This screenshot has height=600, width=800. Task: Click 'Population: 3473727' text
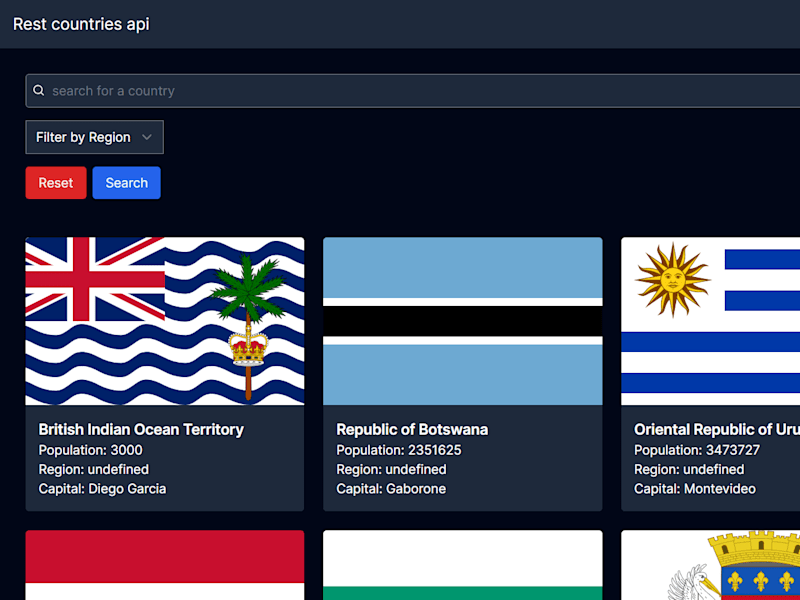697,450
